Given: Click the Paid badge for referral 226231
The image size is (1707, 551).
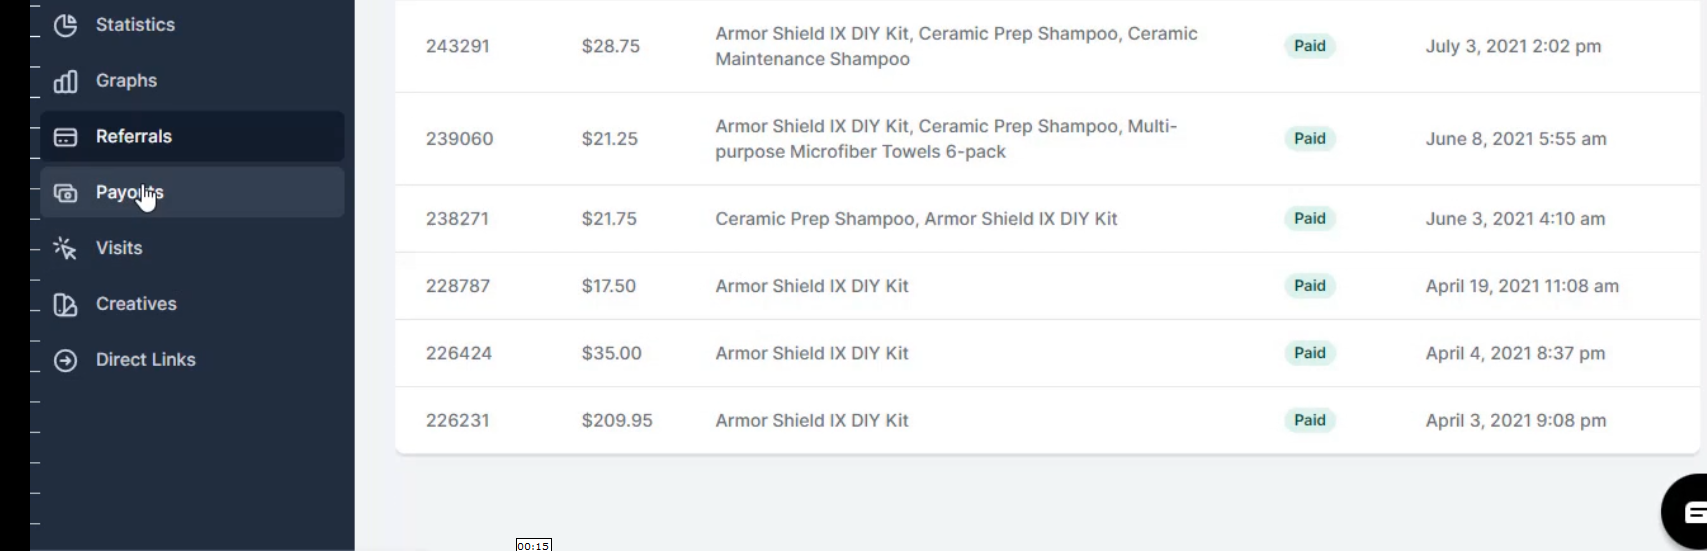Looking at the screenshot, I should point(1310,420).
